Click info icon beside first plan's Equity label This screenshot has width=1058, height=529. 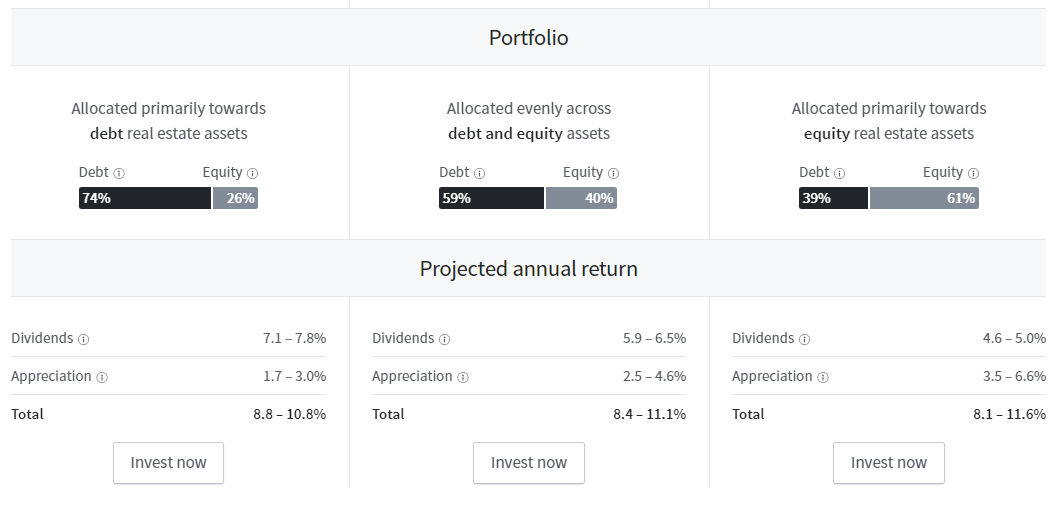(252, 173)
